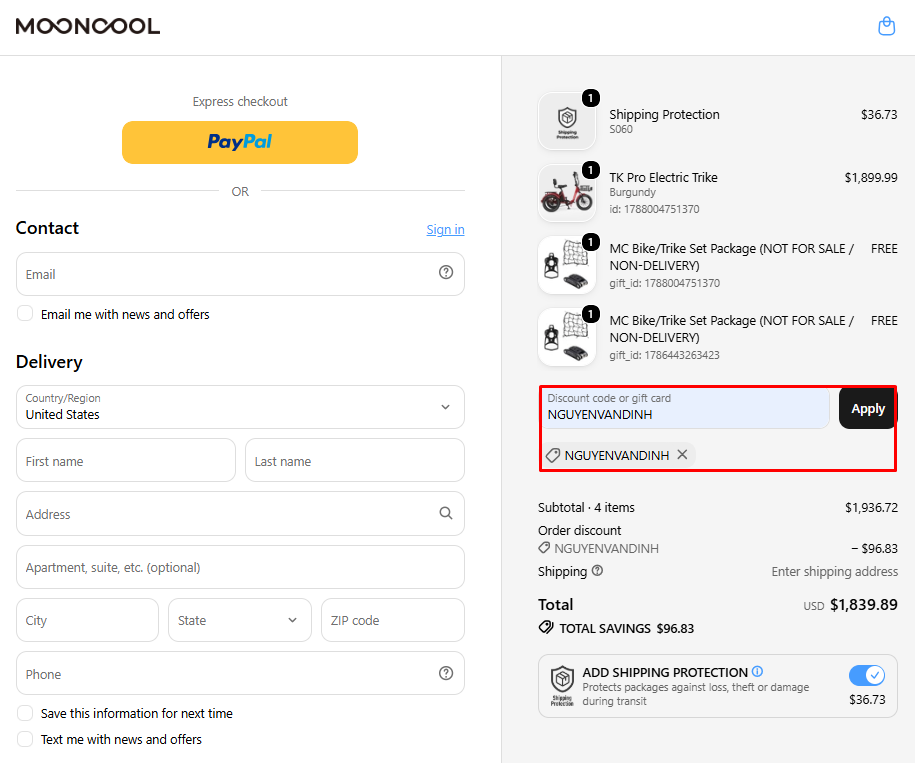Open the Country/Region dropdown
This screenshot has width=915, height=763.
[240, 407]
